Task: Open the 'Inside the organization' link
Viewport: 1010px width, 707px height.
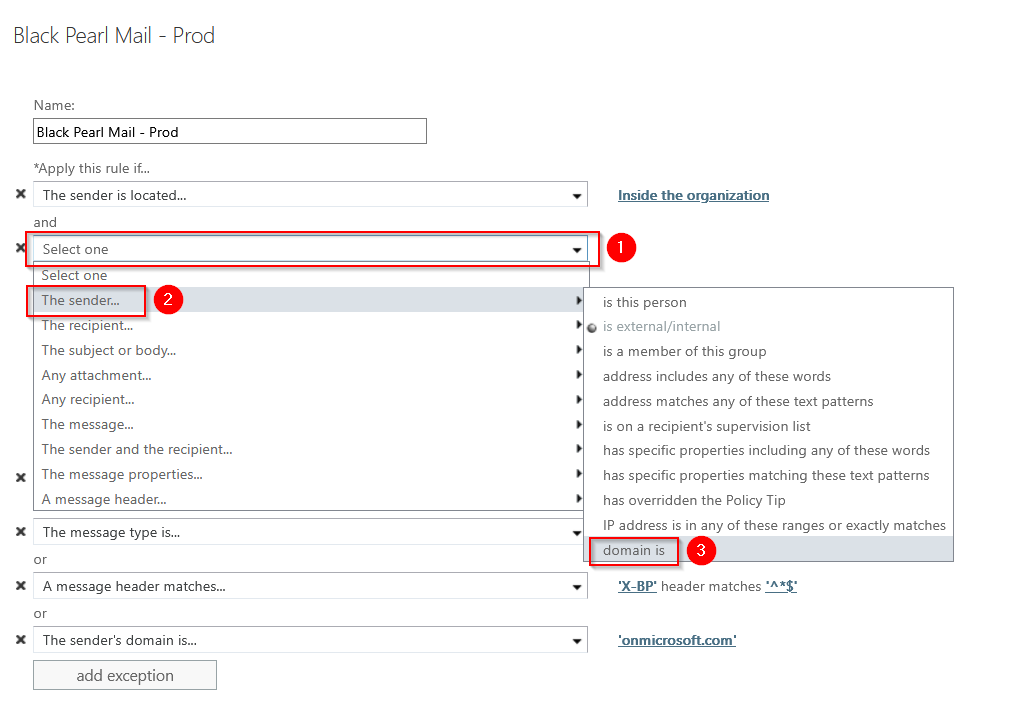Action: point(693,195)
